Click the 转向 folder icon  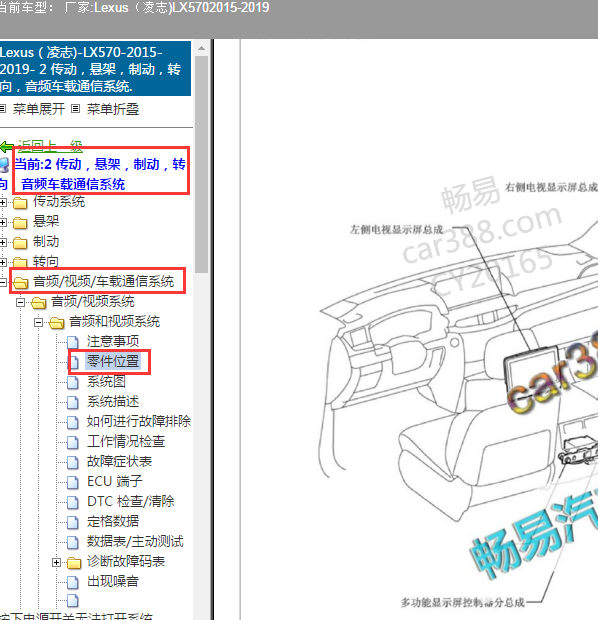(20, 262)
